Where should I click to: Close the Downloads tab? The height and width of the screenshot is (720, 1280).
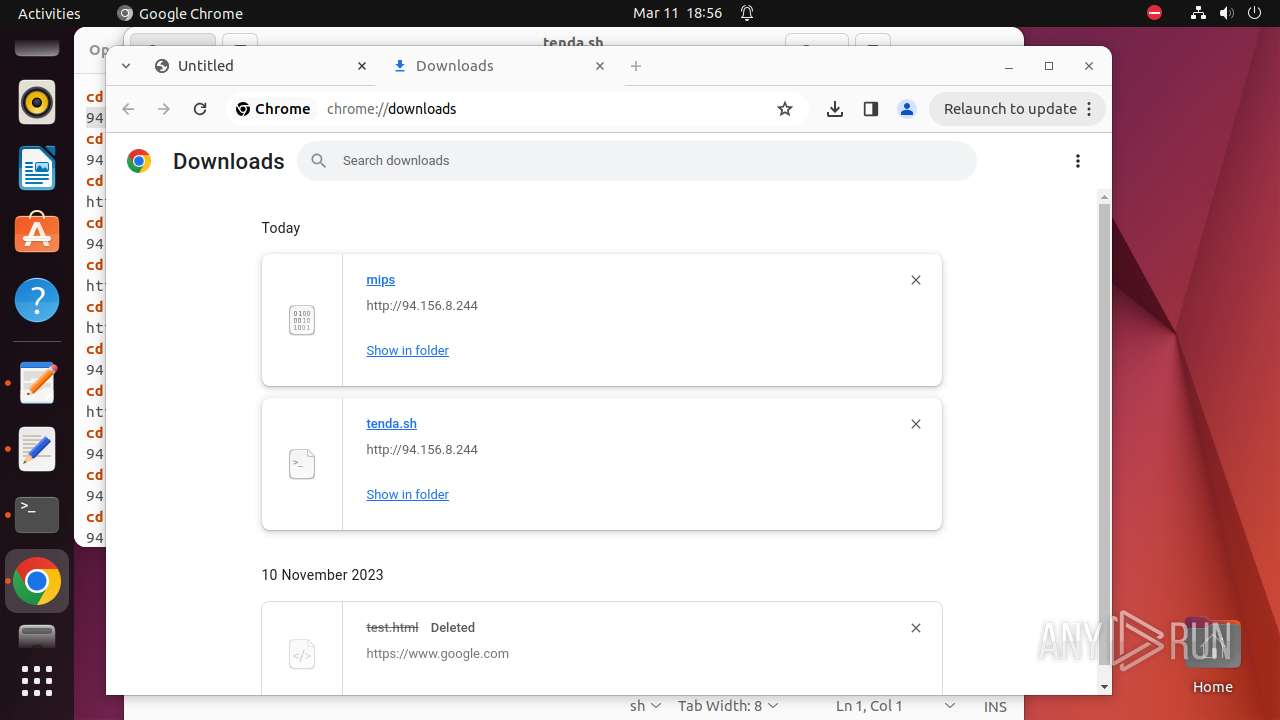click(x=600, y=66)
